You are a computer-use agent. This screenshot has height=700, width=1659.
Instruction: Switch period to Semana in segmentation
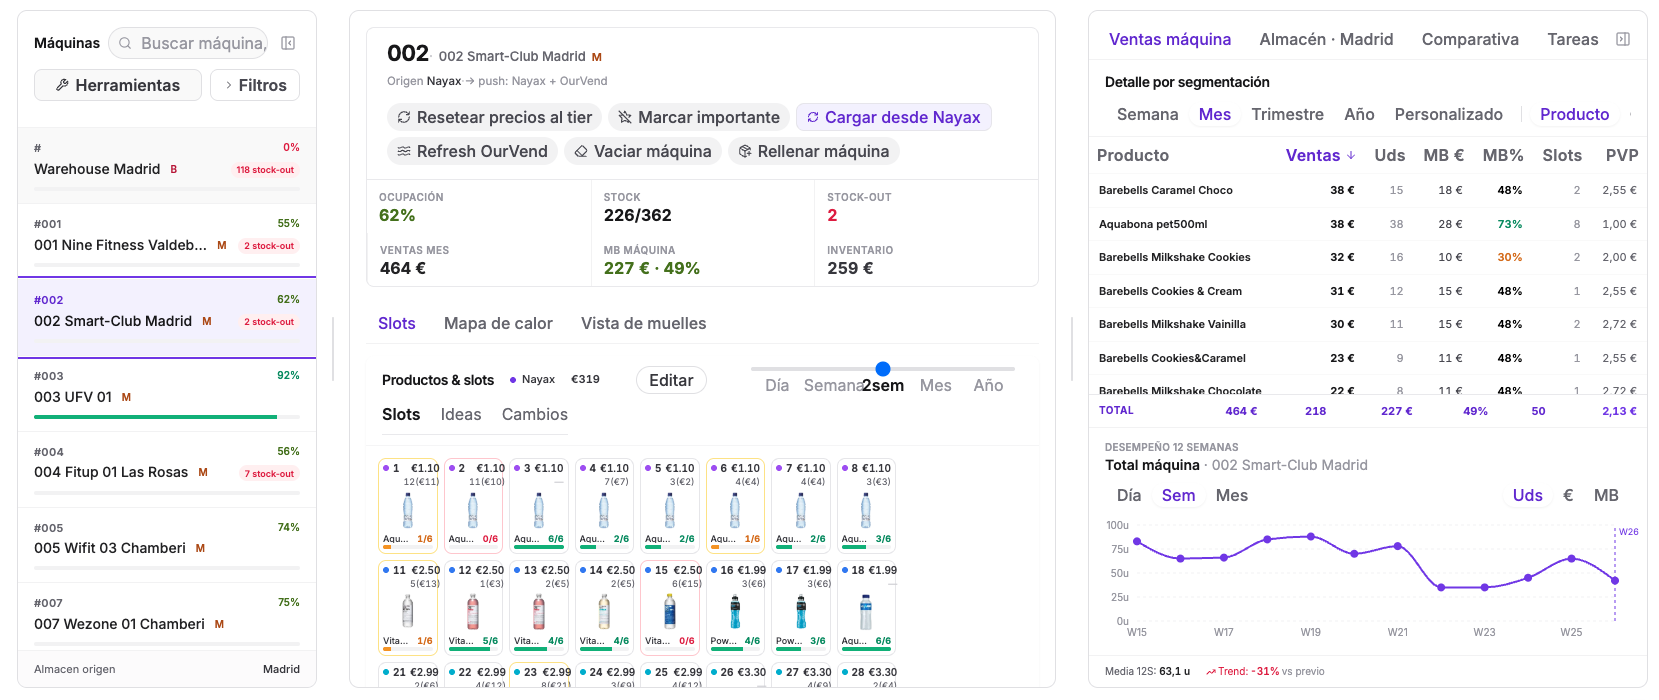[x=1147, y=114]
